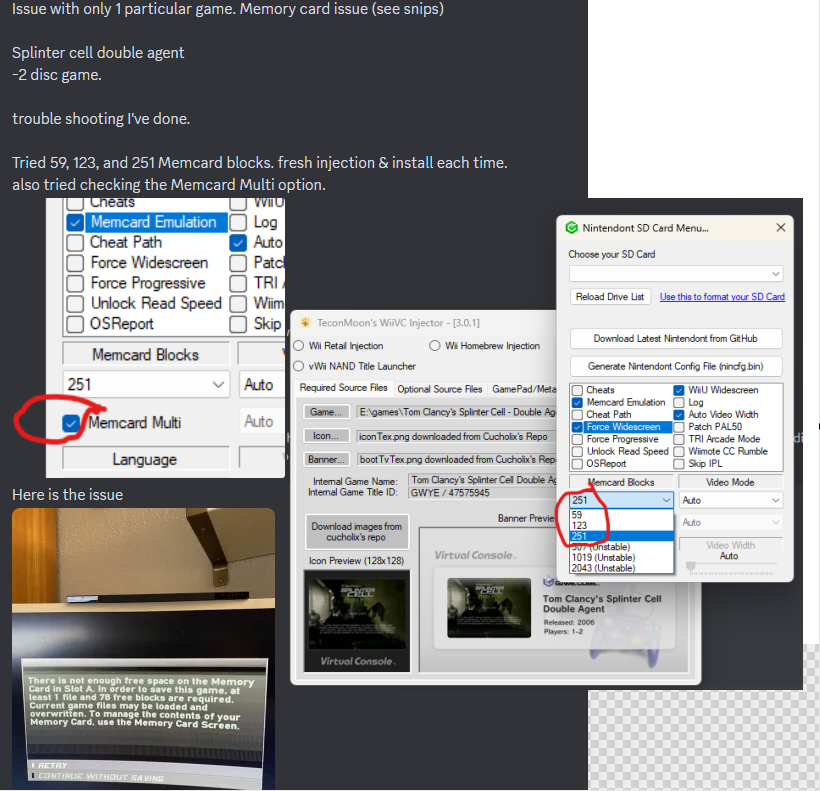Viewport: 820px width, 791px height.
Task: Select 1019 (Unstable) memcard option
Action: point(621,558)
